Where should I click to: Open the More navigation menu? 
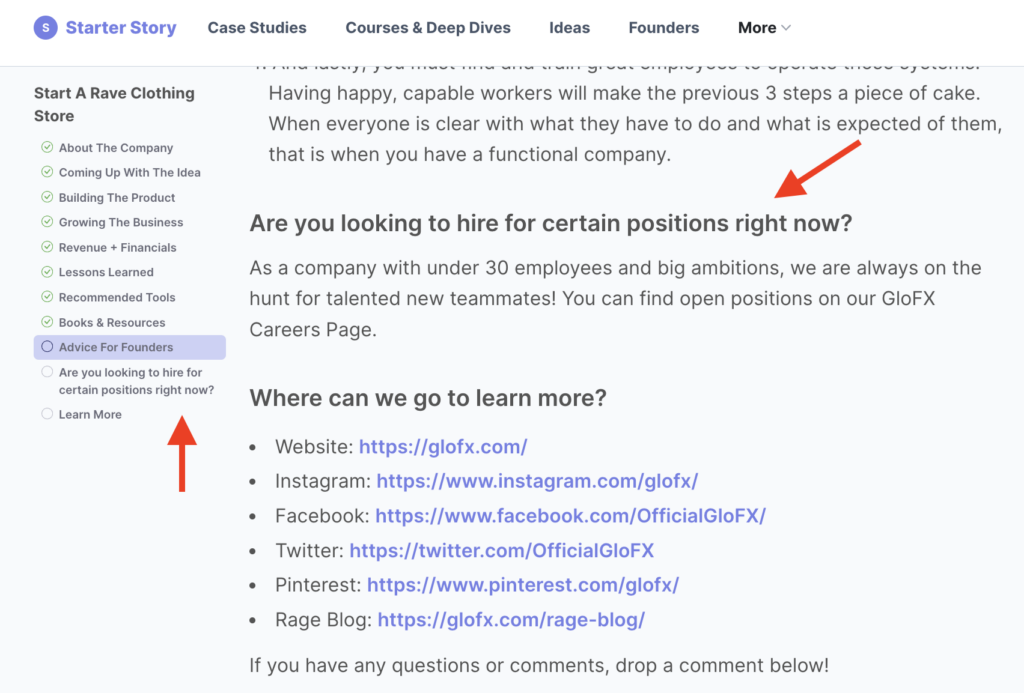(764, 27)
